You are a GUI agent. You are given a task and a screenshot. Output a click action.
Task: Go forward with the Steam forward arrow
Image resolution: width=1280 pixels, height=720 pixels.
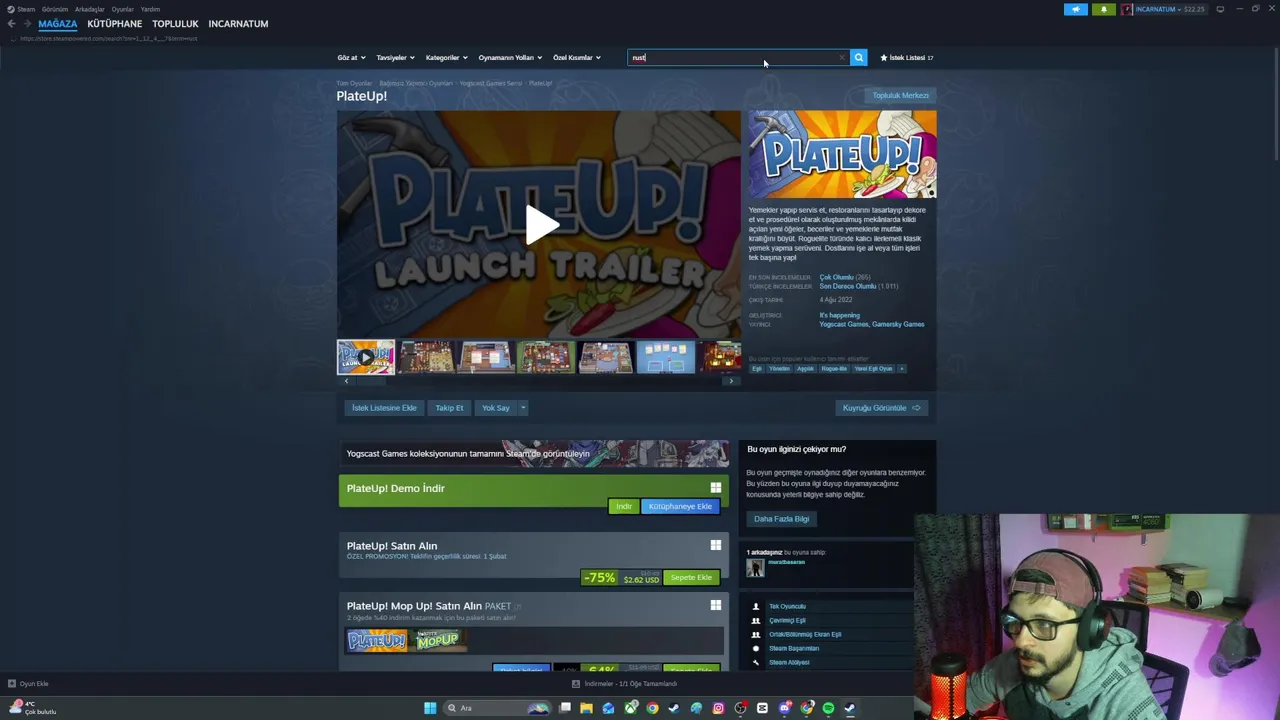(27, 24)
